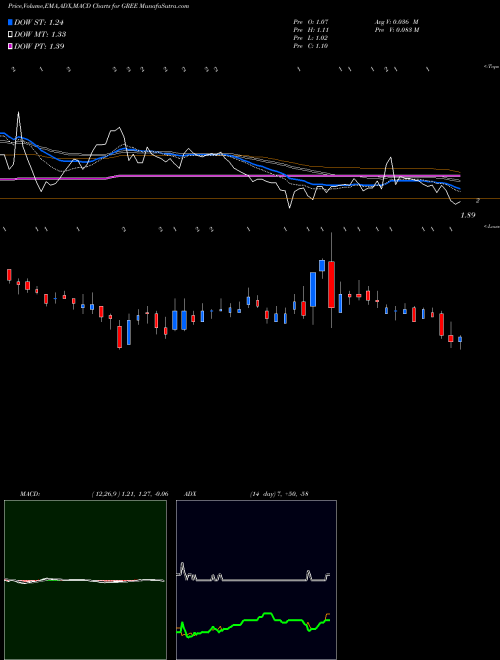Open the dark blue ADX indicator chart panel
Image resolution: width=500 pixels, height=660 pixels.
pos(256,580)
